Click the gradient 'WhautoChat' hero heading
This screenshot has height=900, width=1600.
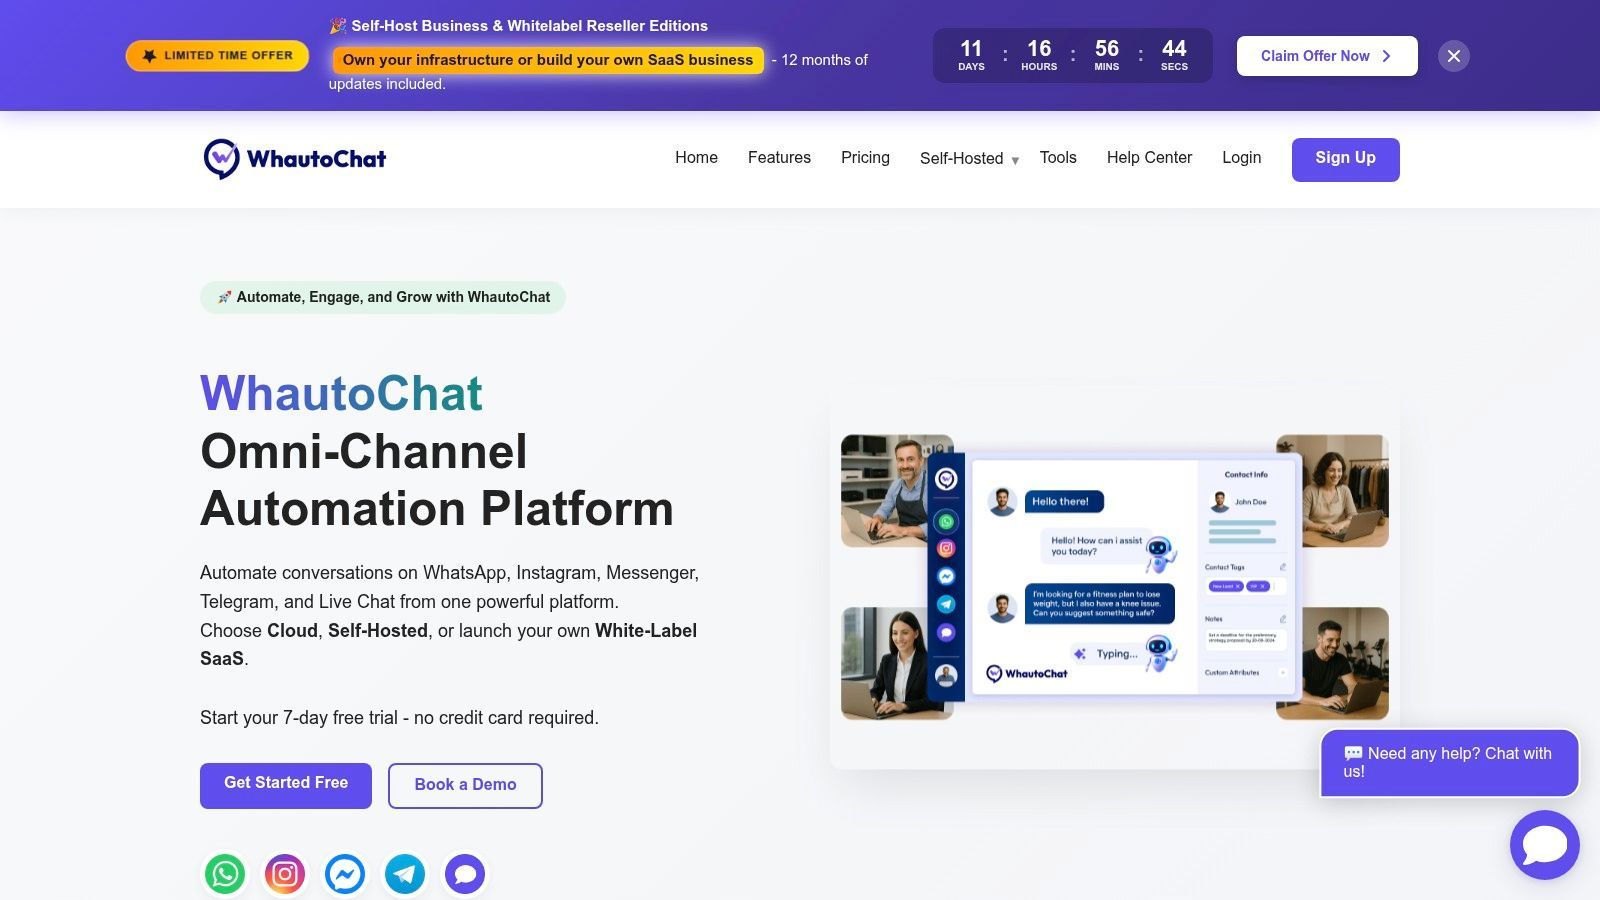click(341, 393)
